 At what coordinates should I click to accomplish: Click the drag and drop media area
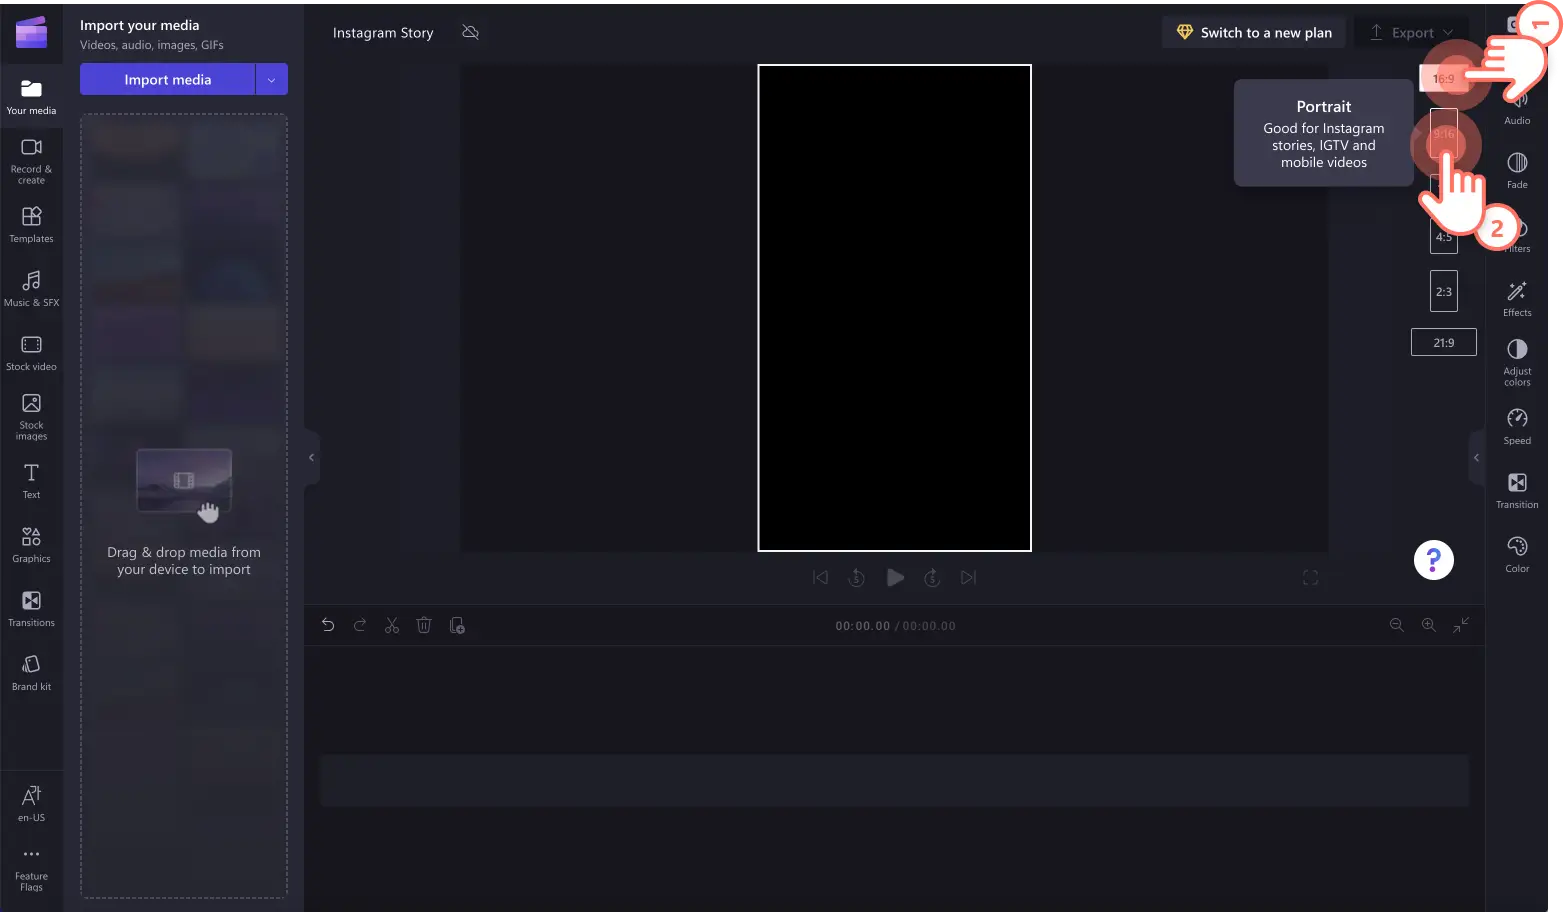point(184,506)
